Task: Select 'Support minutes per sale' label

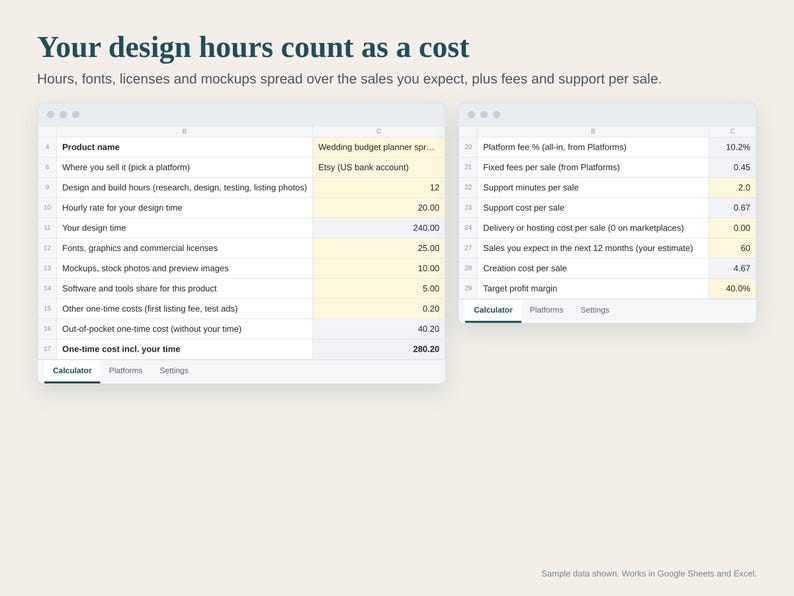Action: tap(593, 187)
